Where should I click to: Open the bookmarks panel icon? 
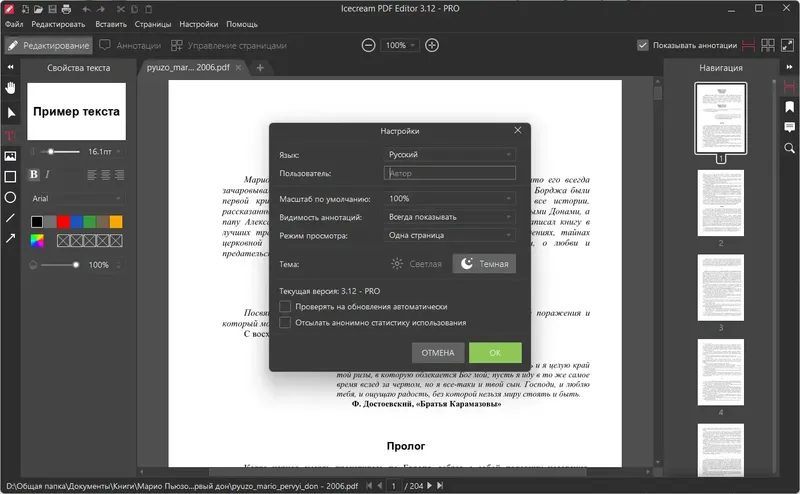tap(789, 107)
